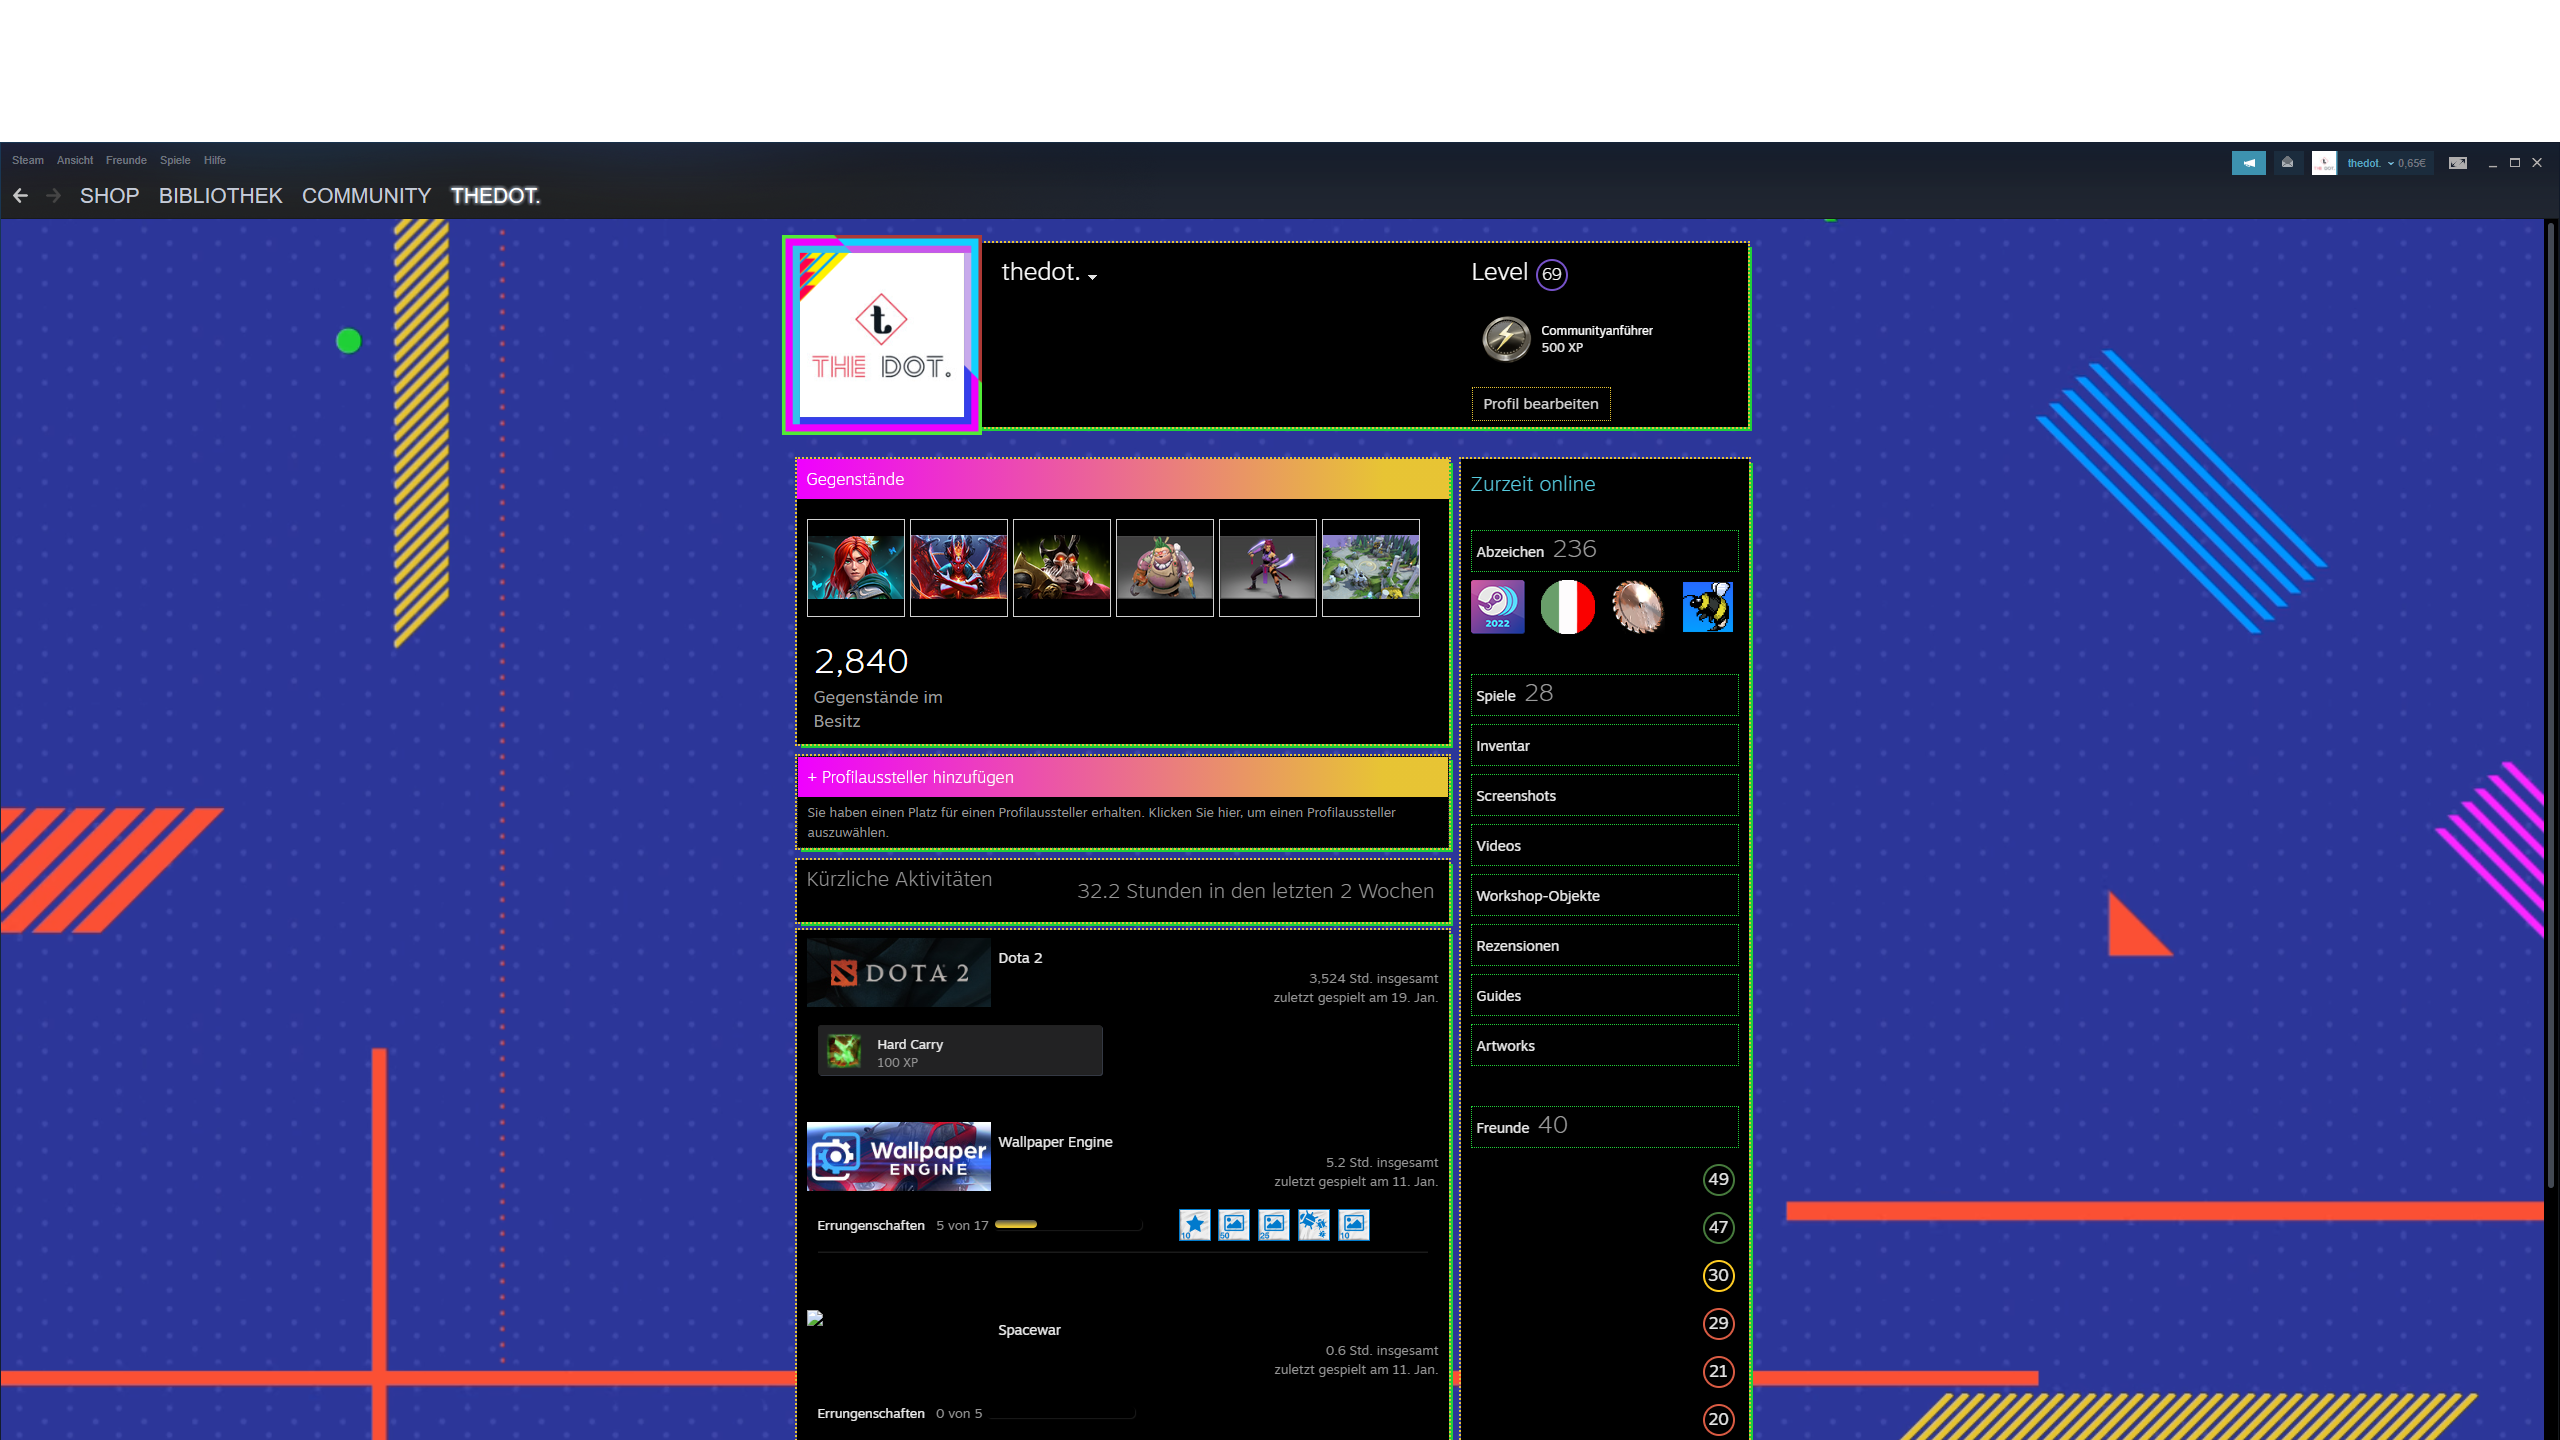
Task: View the star achievement icon
Action: (x=1195, y=1225)
